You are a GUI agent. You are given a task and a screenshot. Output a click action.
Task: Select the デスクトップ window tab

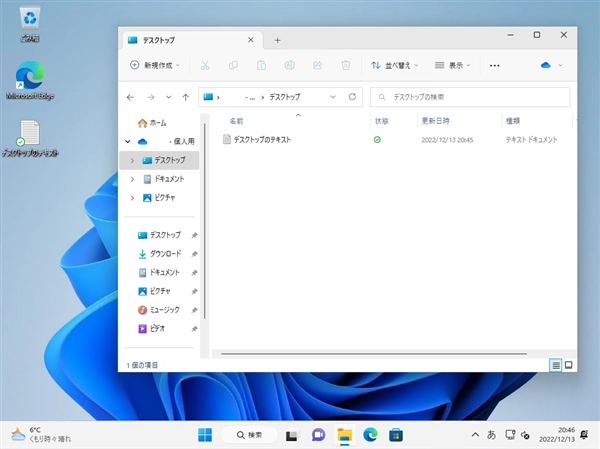192,40
